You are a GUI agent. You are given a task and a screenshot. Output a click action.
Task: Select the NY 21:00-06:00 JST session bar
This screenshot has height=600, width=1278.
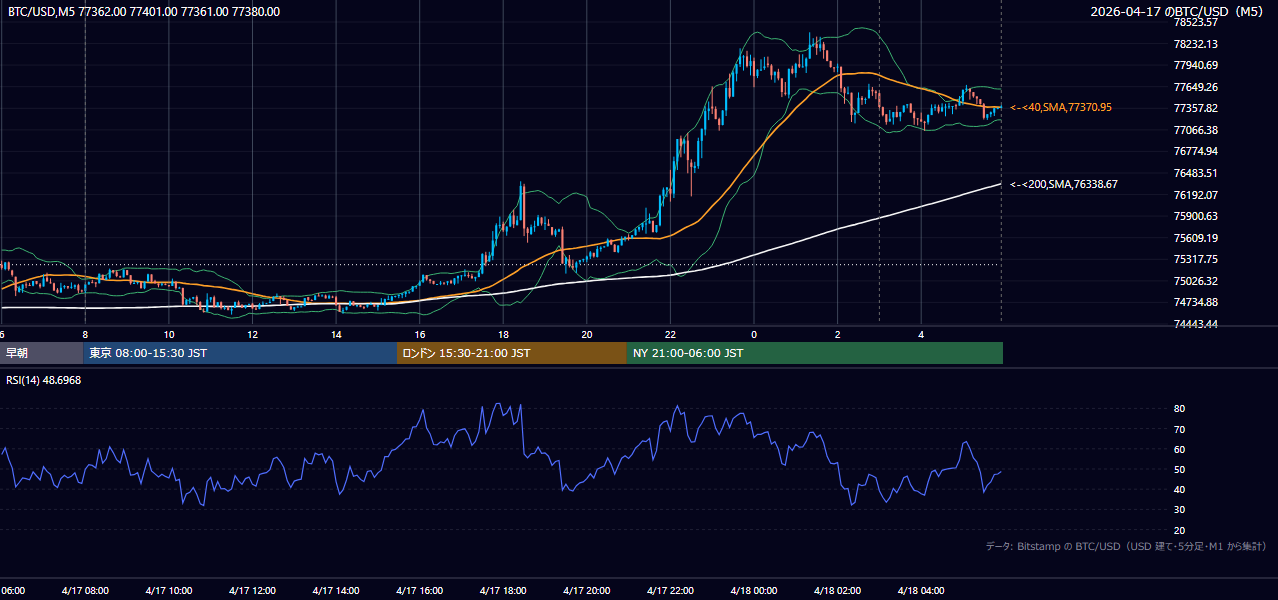click(x=815, y=353)
